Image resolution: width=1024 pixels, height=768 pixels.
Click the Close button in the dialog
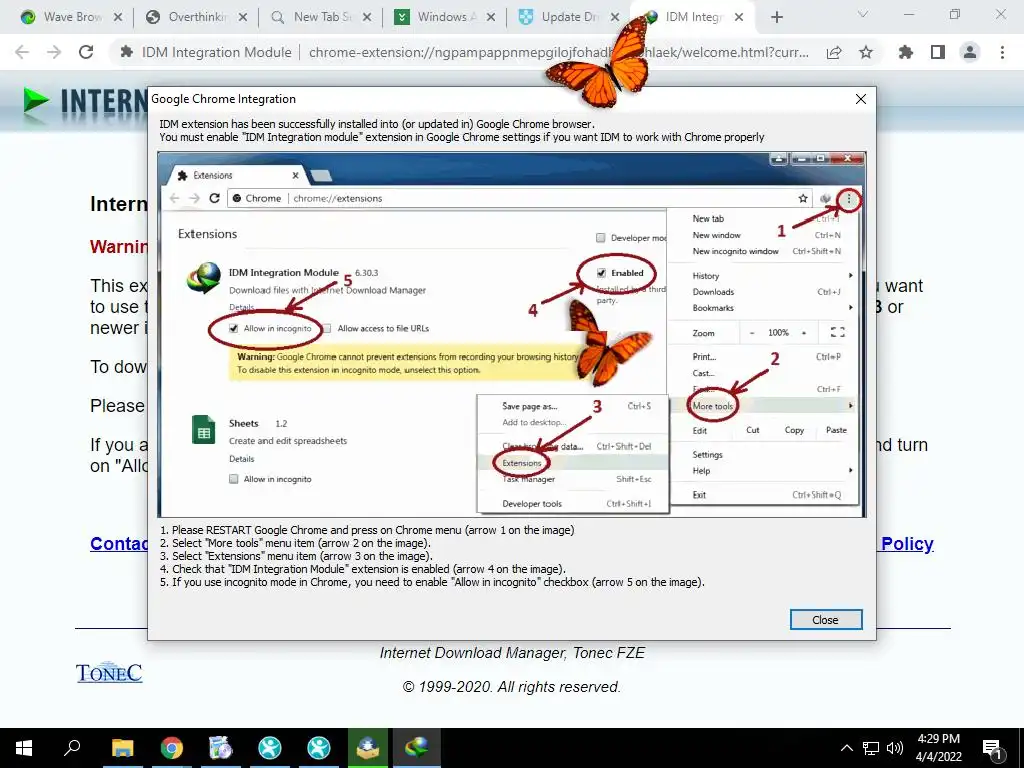click(x=825, y=620)
